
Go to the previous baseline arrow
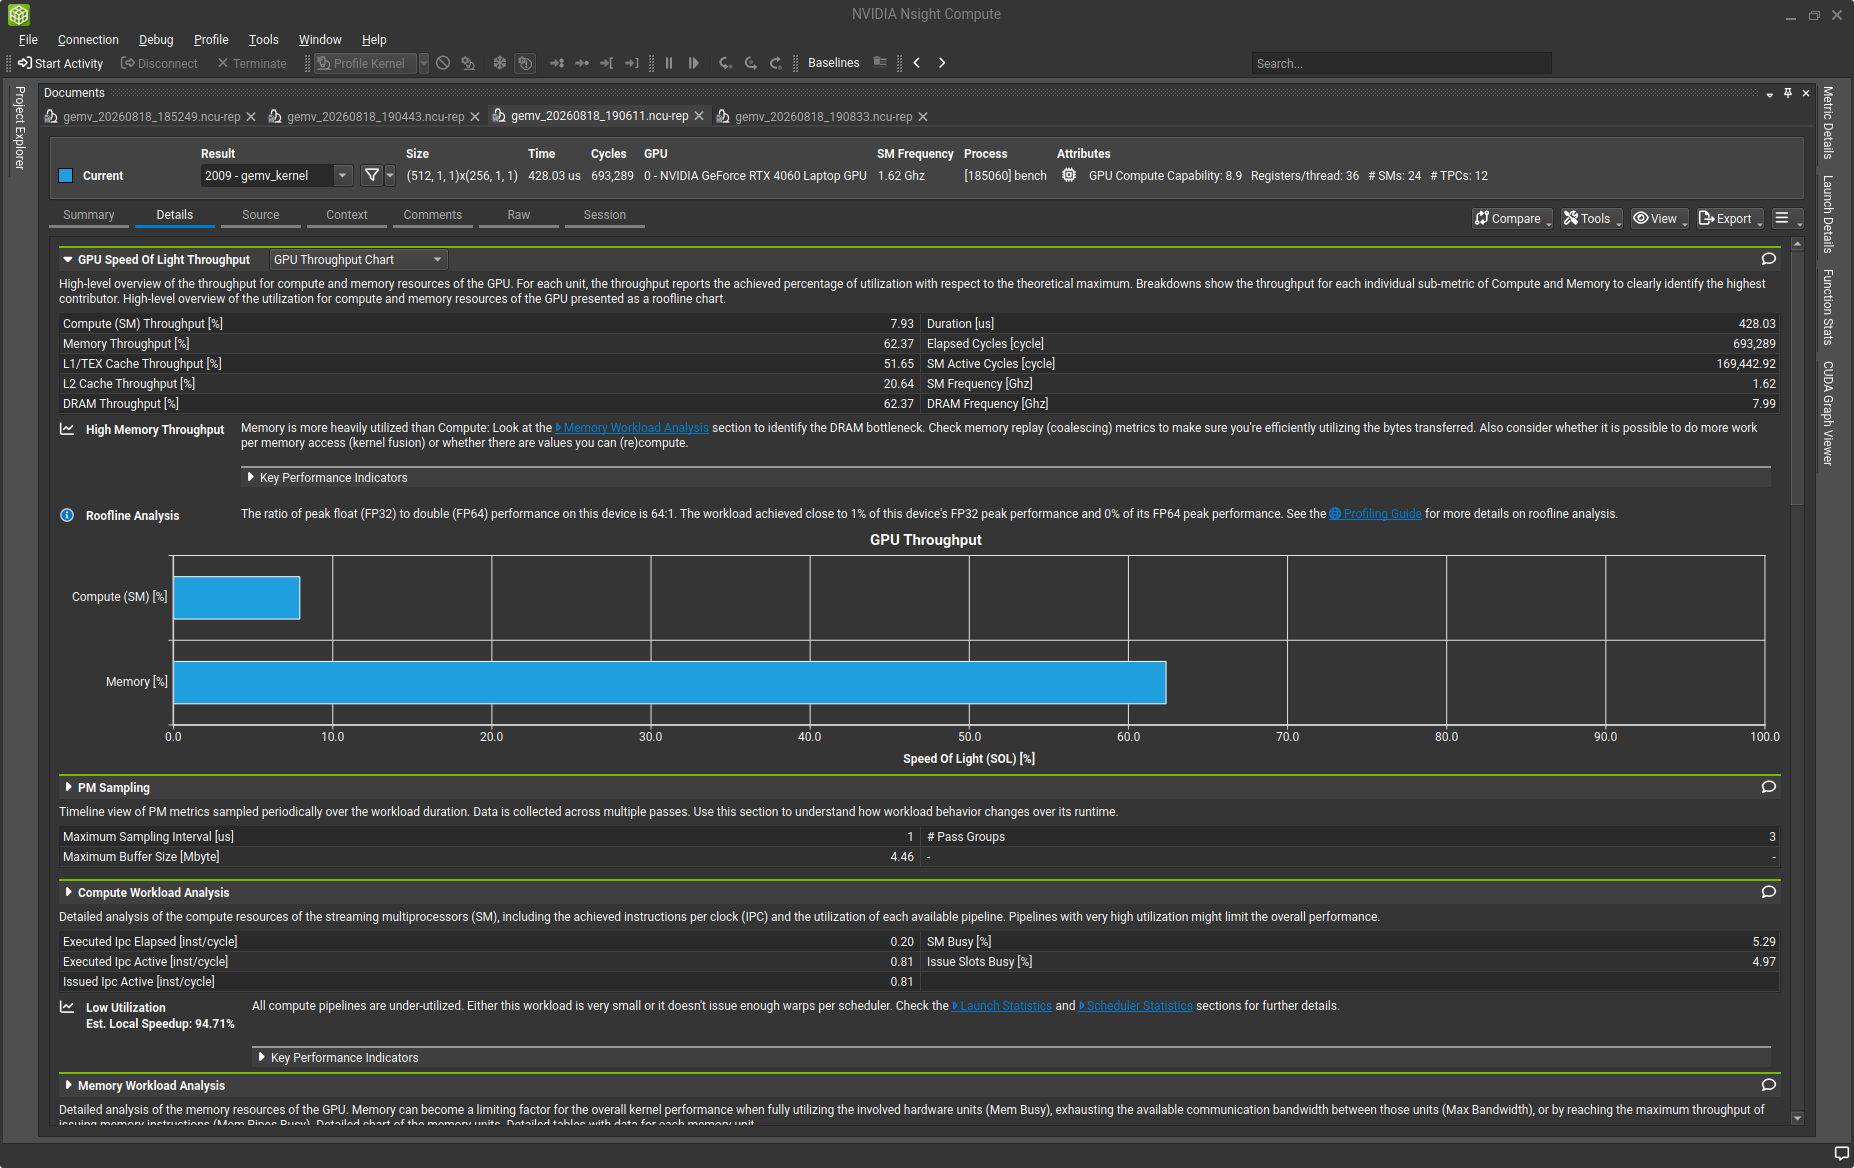(x=916, y=63)
